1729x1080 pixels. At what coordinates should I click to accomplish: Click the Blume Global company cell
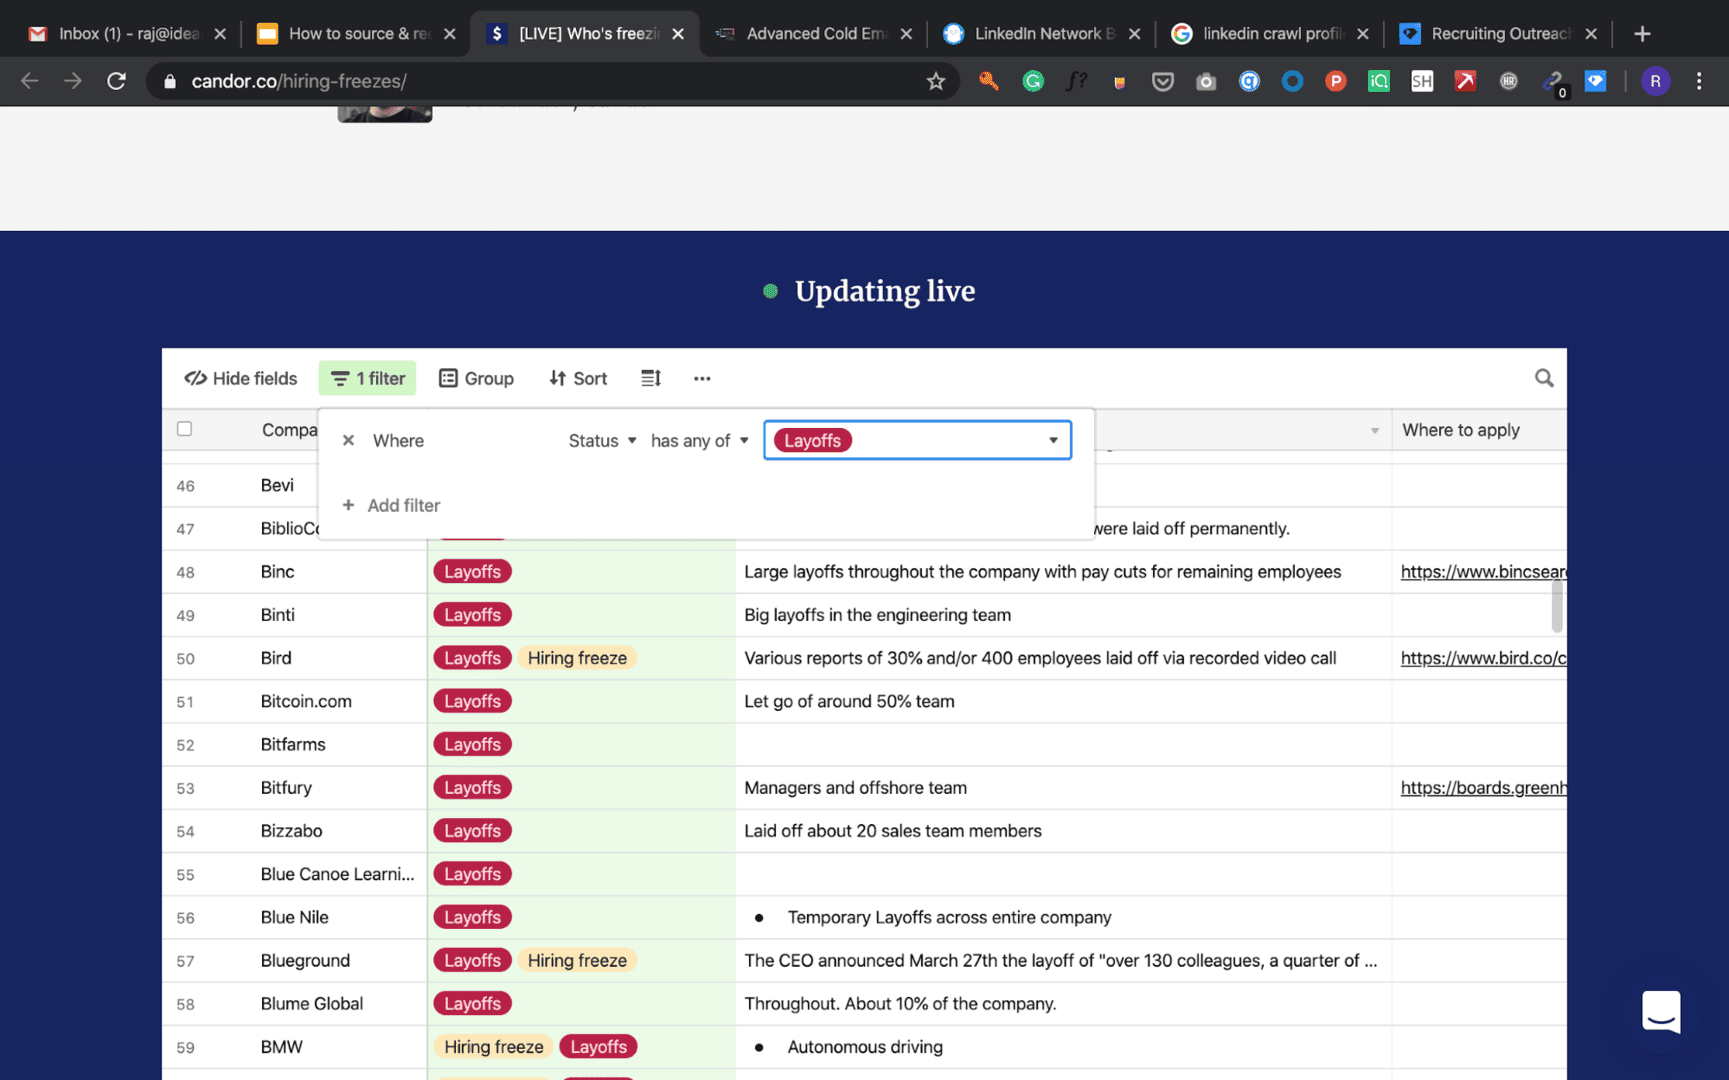click(x=311, y=1004)
